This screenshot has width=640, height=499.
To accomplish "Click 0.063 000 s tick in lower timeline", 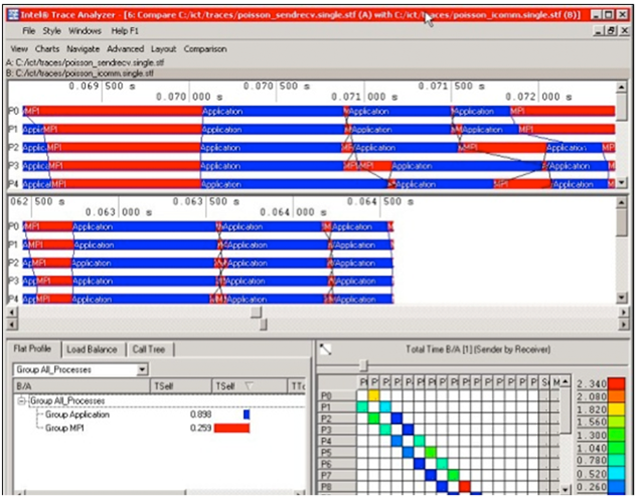I will click(x=119, y=212).
